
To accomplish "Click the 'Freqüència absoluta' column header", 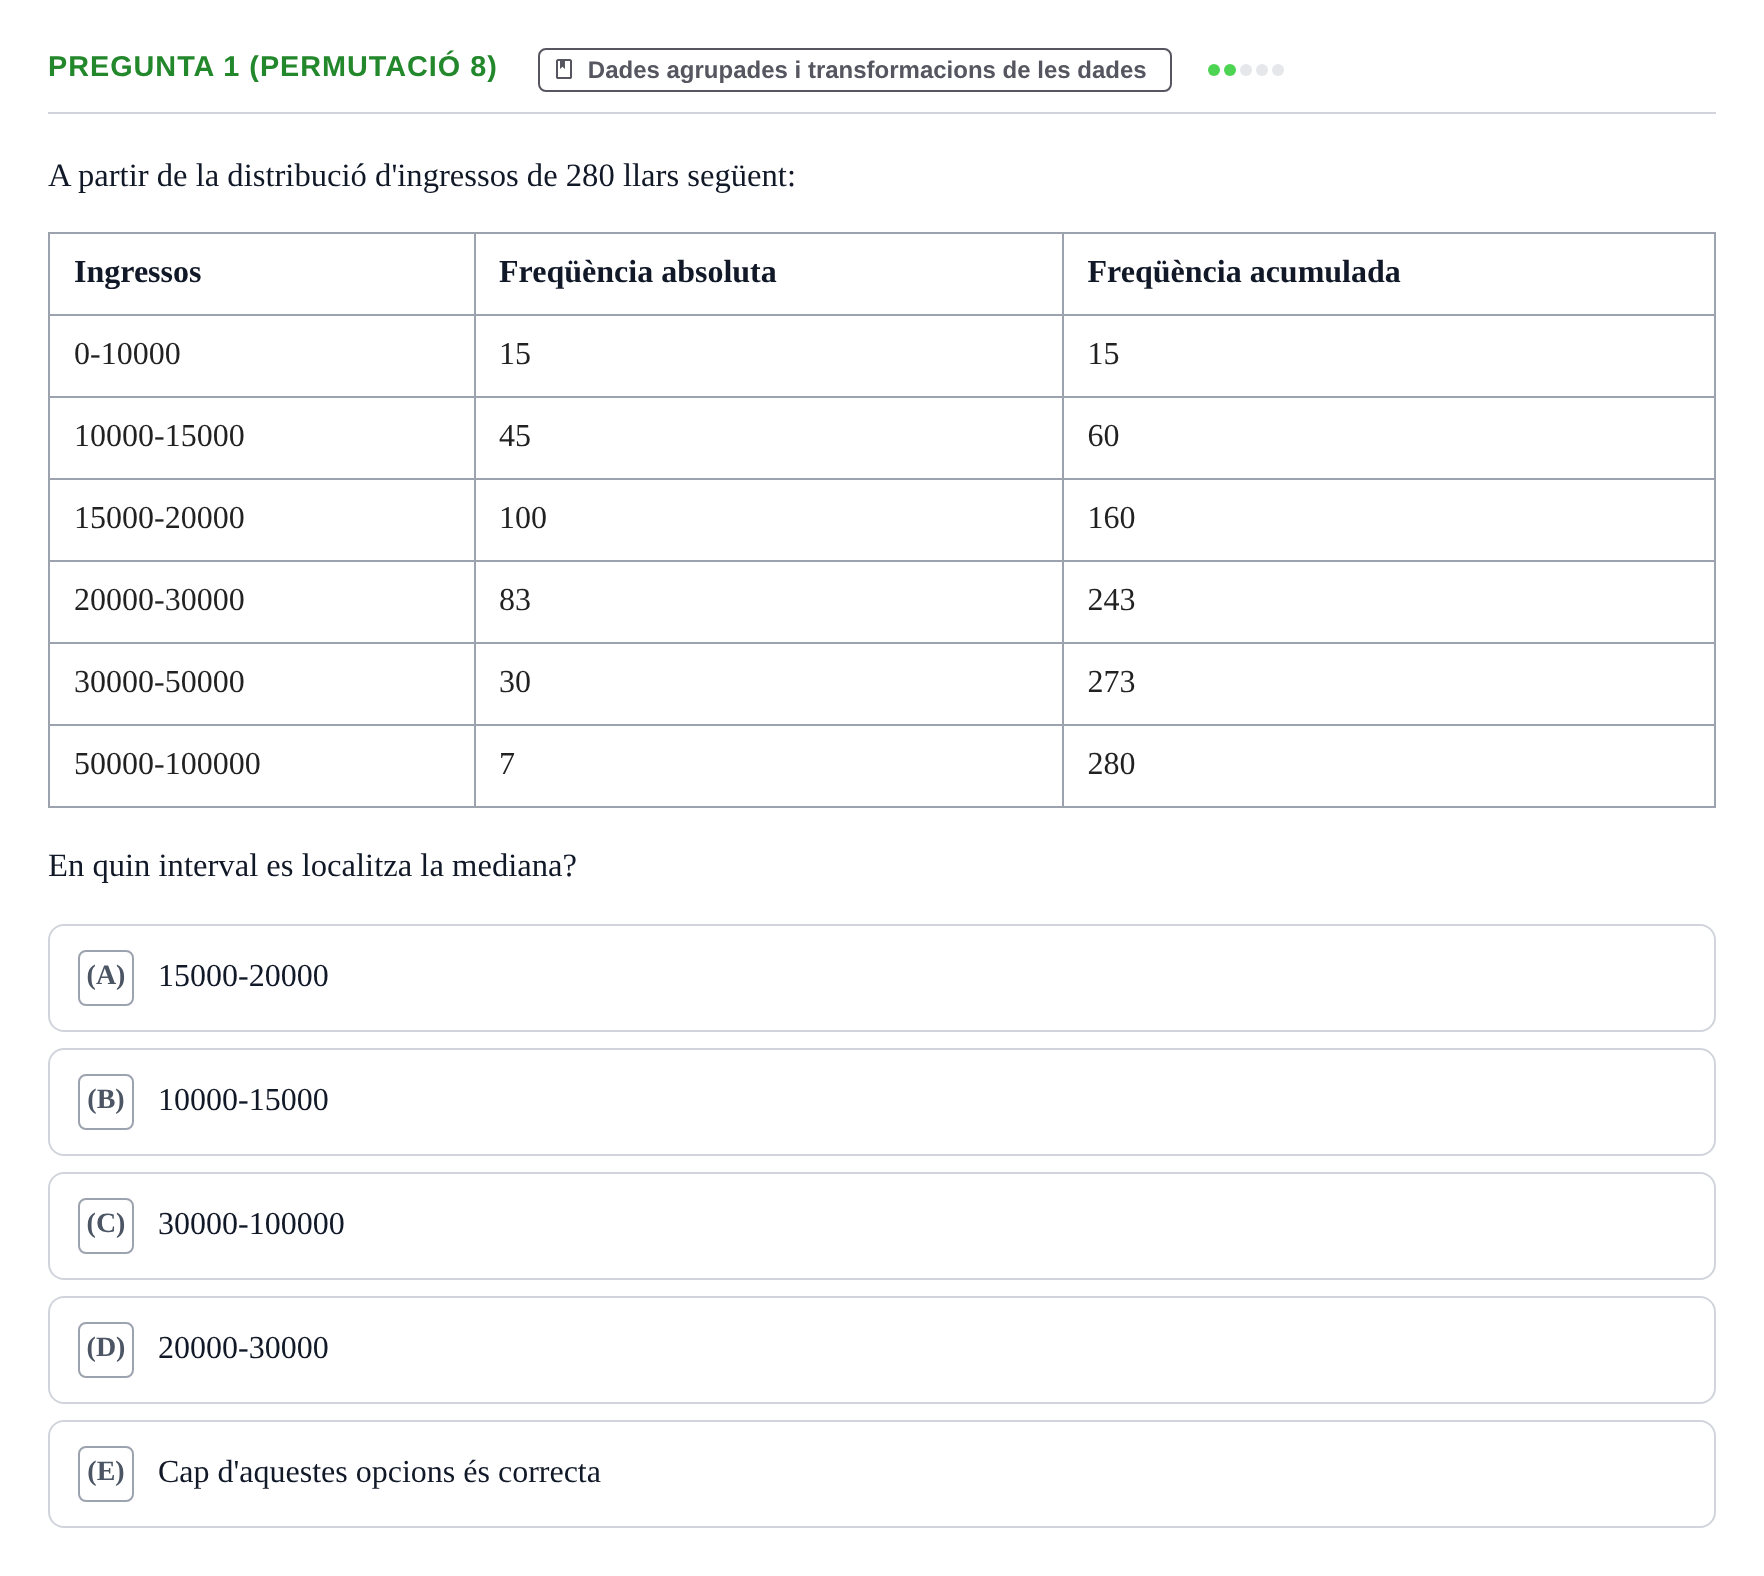I will (768, 274).
